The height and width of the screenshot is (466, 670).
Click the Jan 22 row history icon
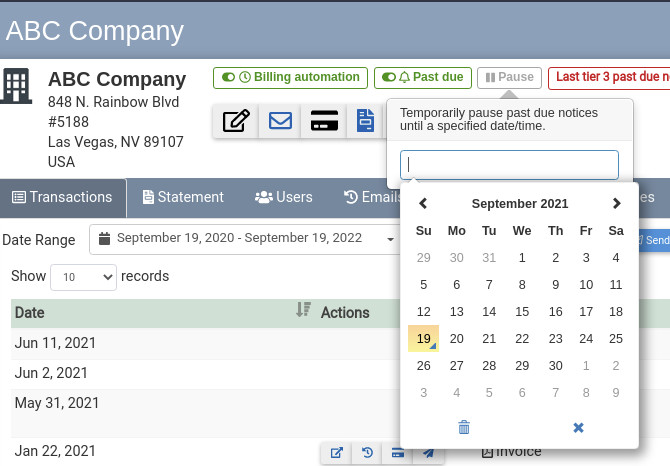tap(368, 453)
